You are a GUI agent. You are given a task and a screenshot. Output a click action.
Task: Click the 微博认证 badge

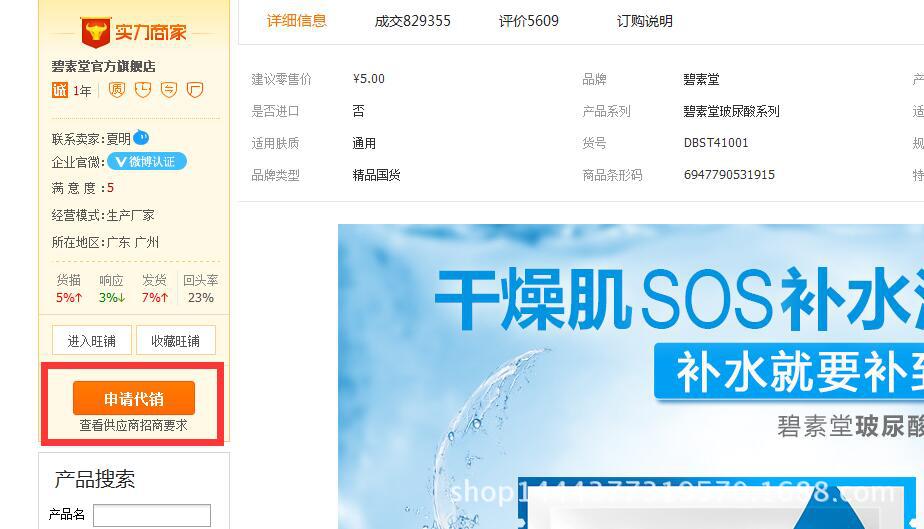tap(147, 161)
